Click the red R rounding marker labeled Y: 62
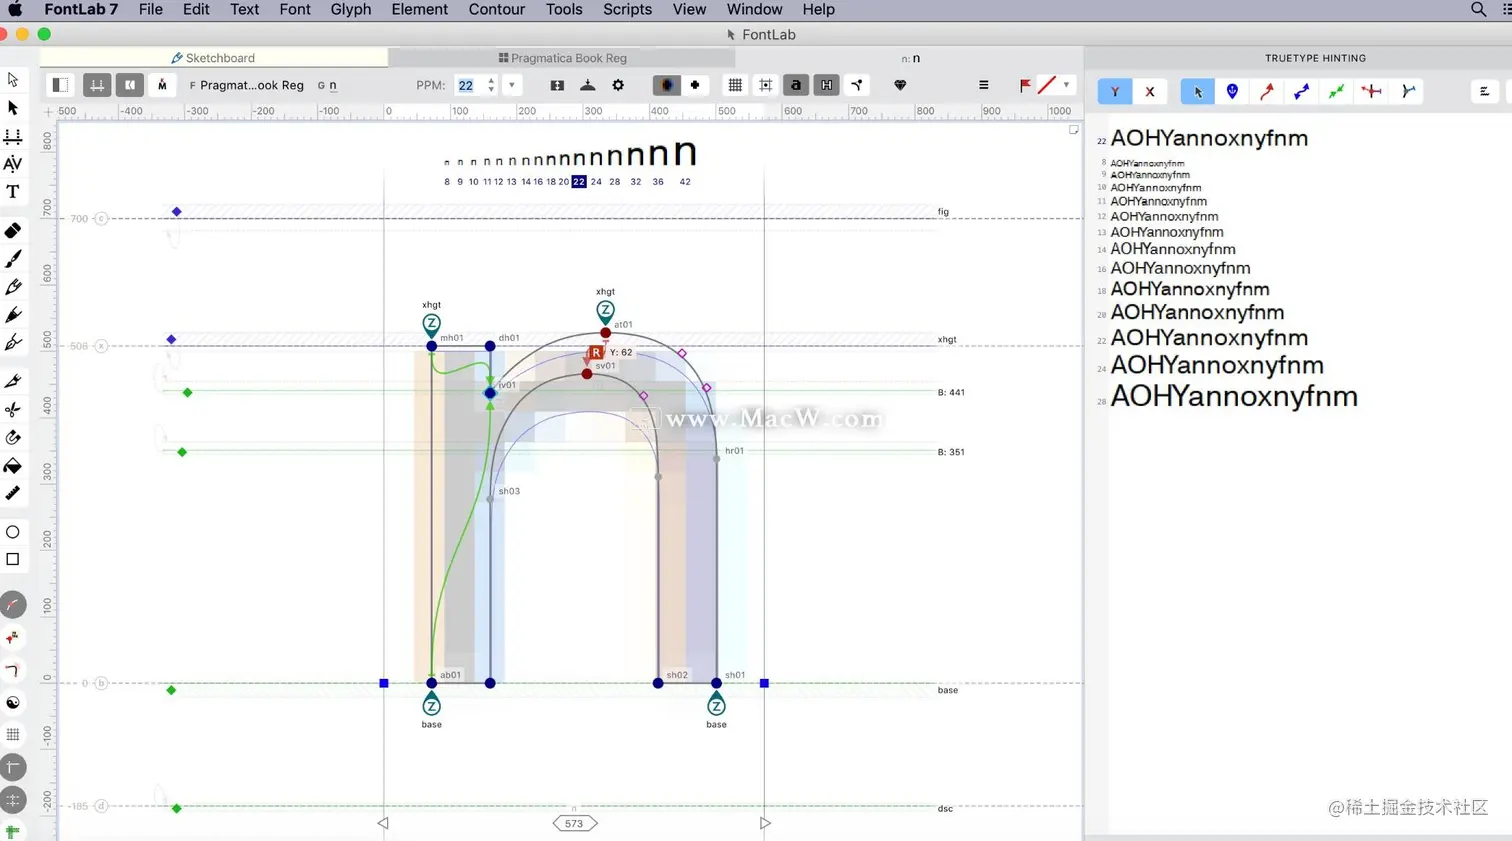 tap(596, 352)
